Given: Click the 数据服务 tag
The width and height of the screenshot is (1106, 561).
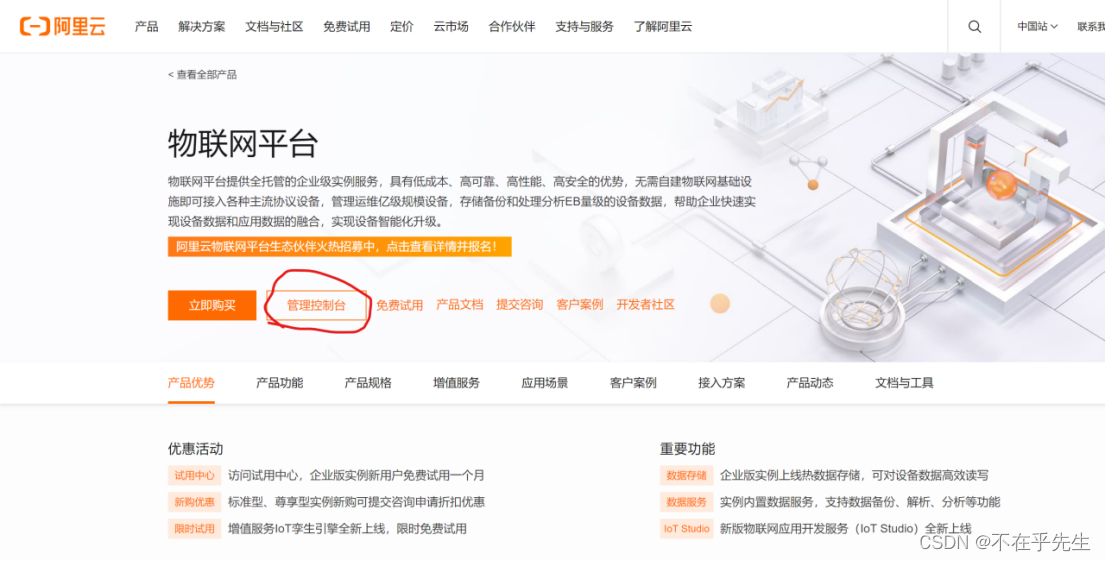Looking at the screenshot, I should (x=686, y=502).
